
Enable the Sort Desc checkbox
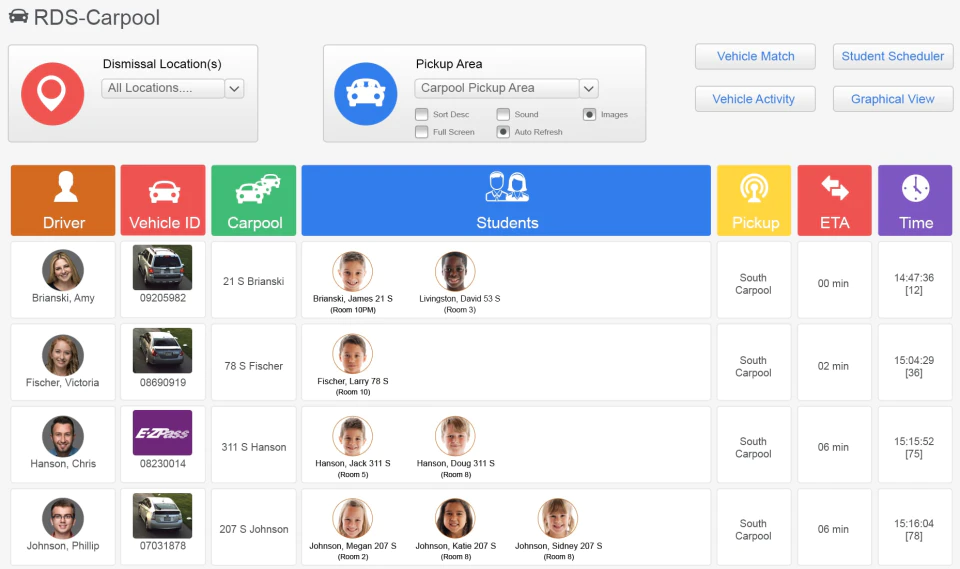(x=421, y=115)
